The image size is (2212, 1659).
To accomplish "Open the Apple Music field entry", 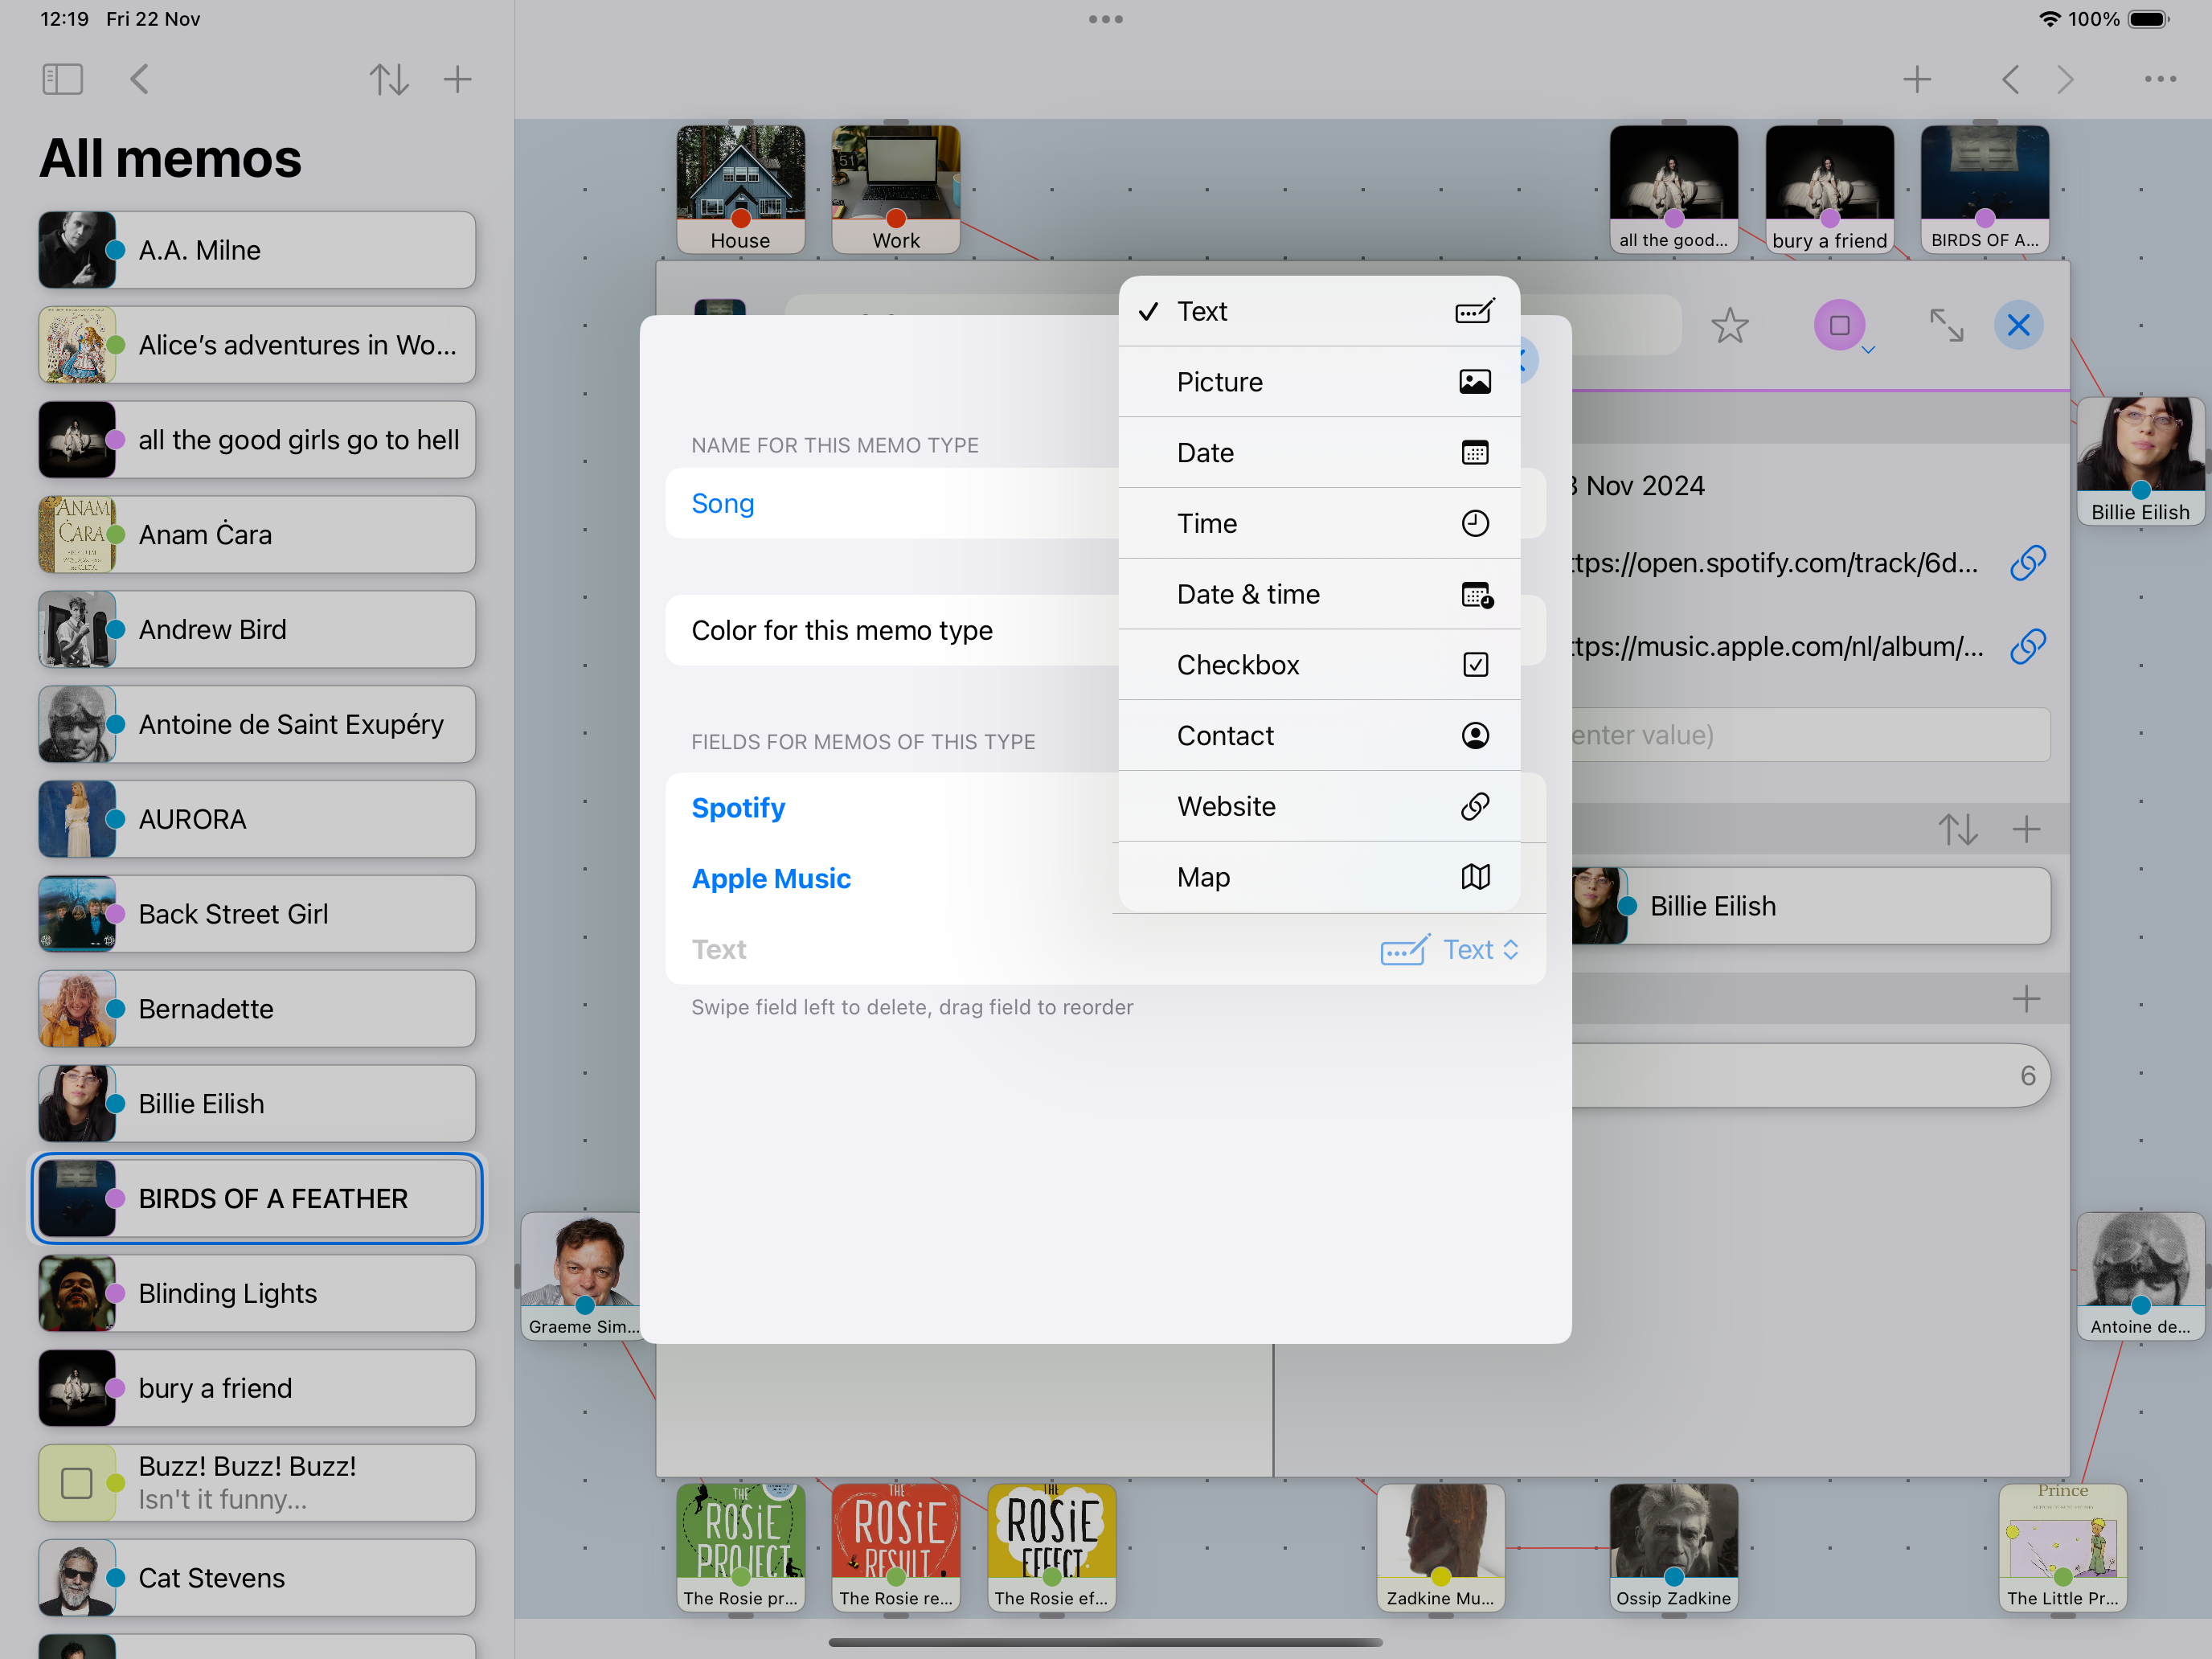I will click(x=771, y=878).
